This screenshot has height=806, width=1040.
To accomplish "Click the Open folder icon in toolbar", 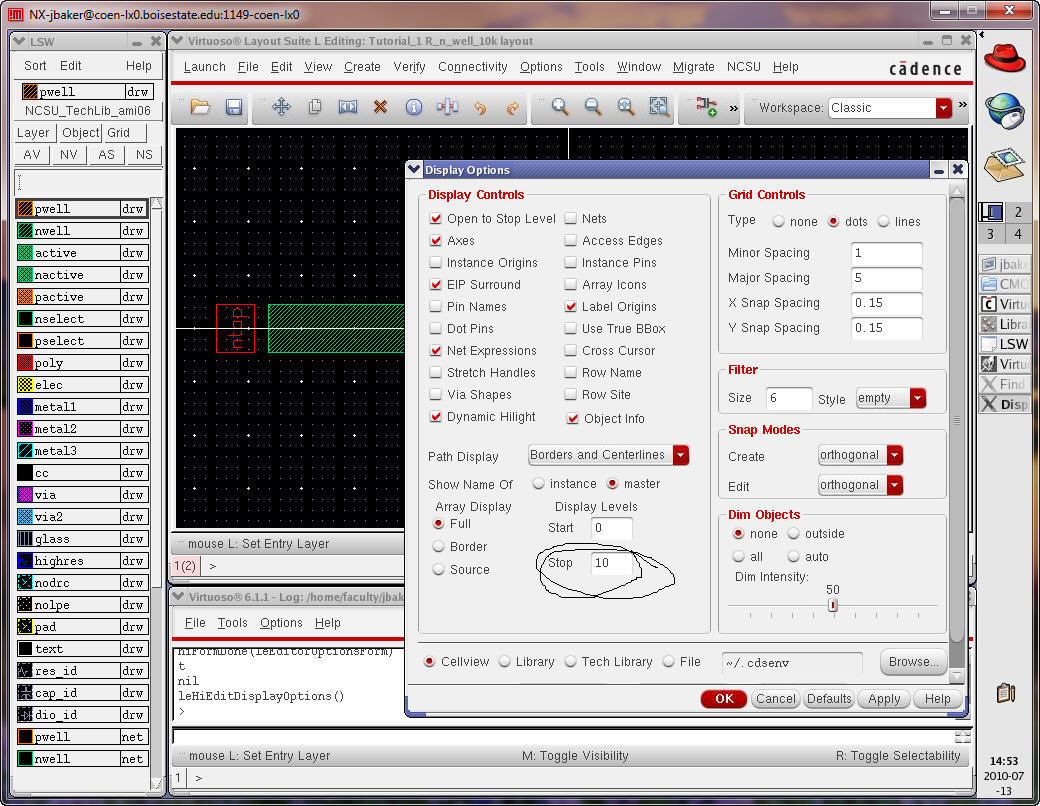I will [200, 107].
